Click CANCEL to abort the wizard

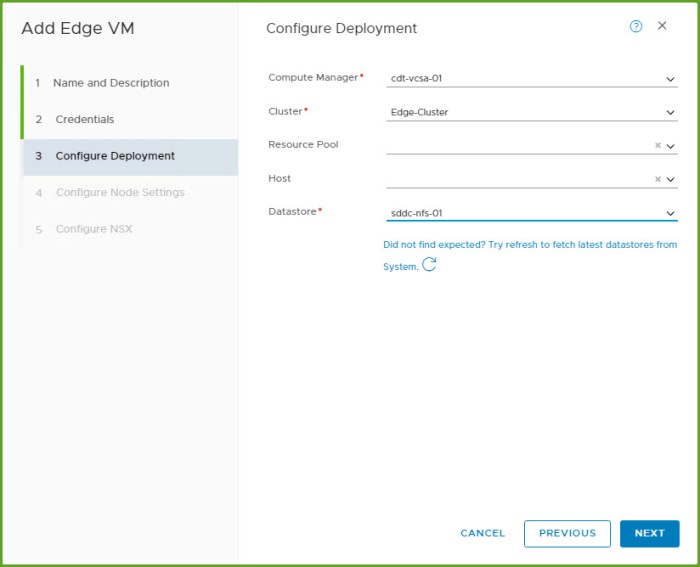[483, 534]
